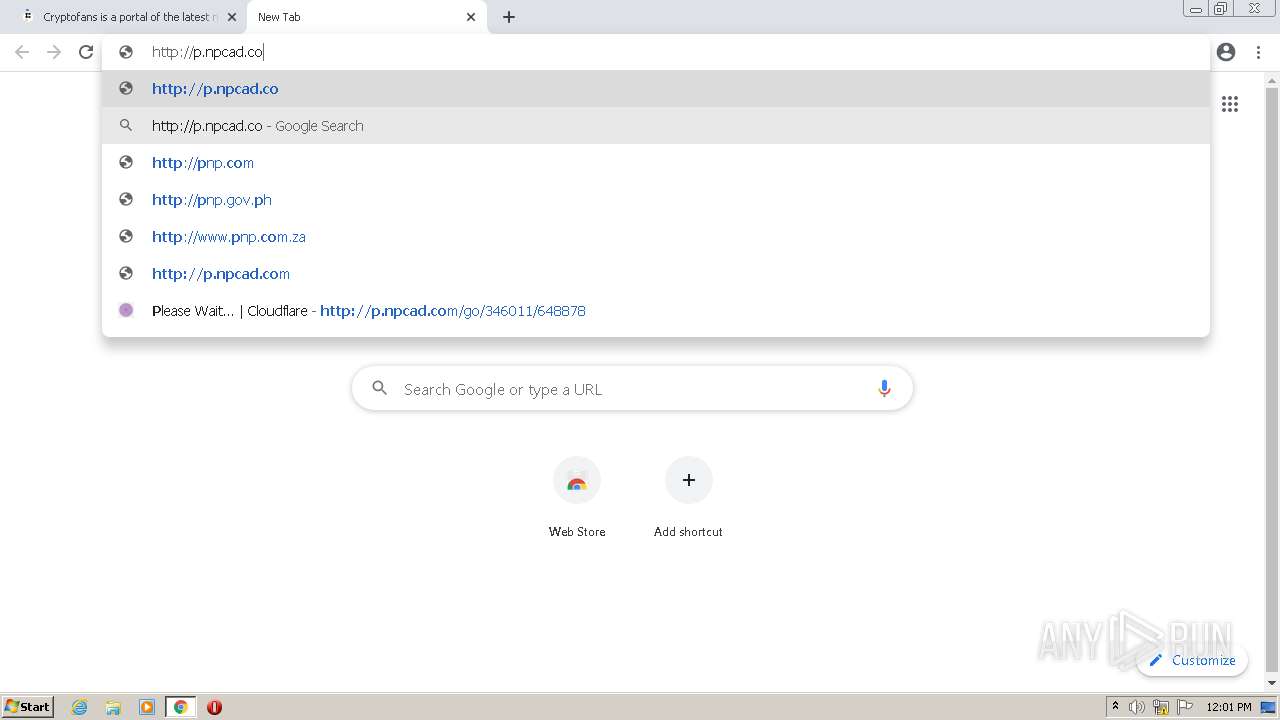Image resolution: width=1280 pixels, height=720 pixels.
Task: Click the 12:01 PM taskbar clock
Action: pos(1229,707)
